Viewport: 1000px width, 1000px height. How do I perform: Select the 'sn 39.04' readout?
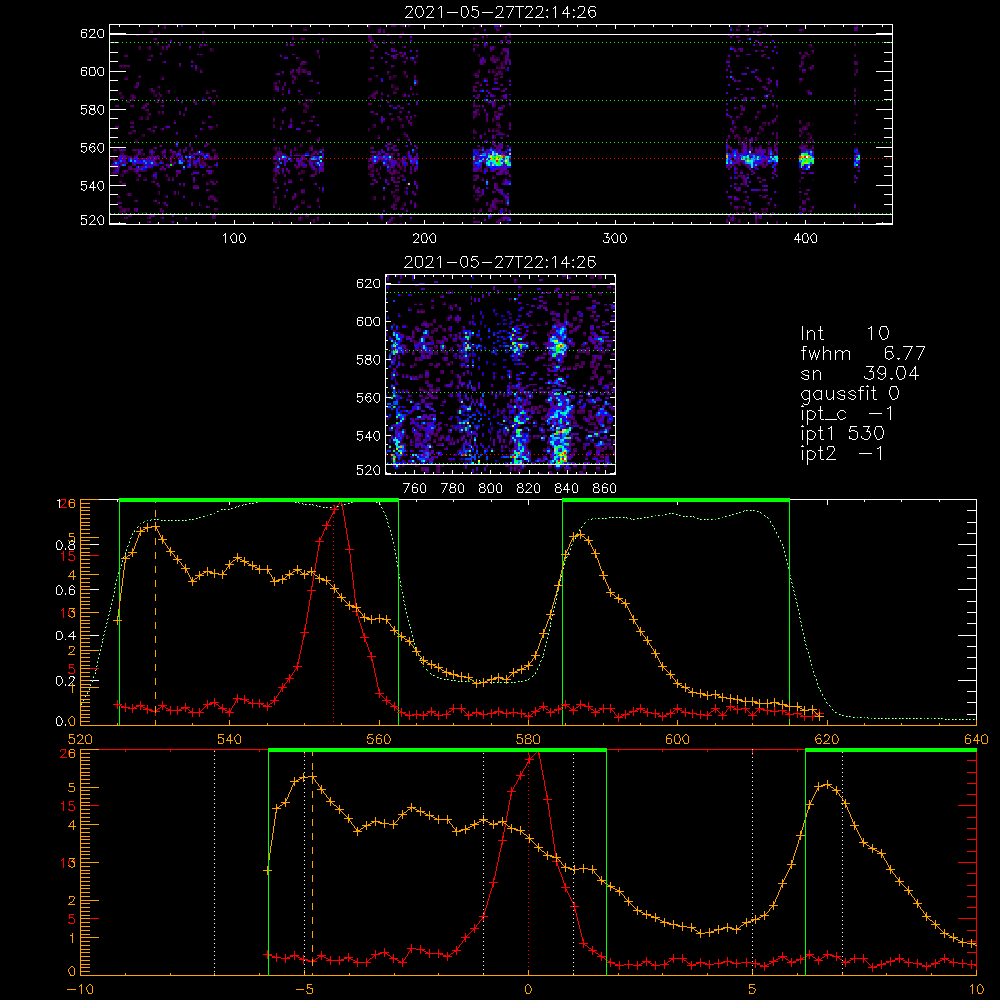pos(860,373)
